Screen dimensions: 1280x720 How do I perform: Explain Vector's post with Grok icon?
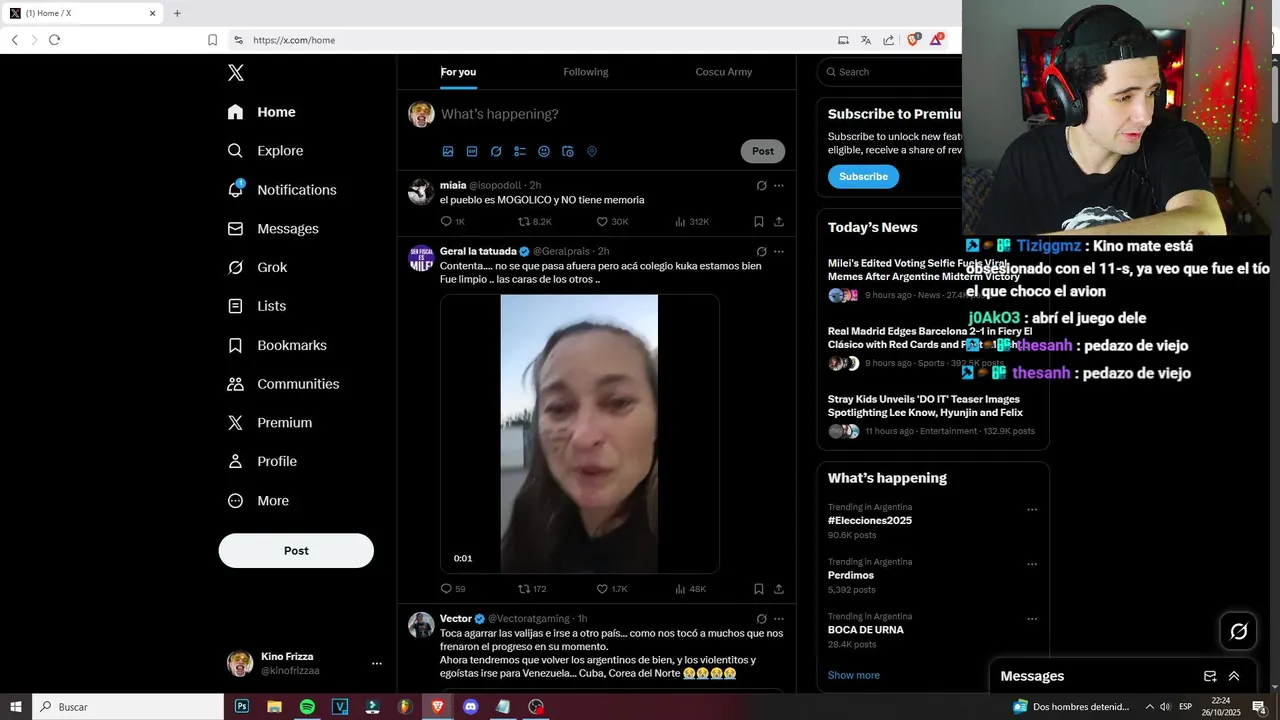coord(761,619)
